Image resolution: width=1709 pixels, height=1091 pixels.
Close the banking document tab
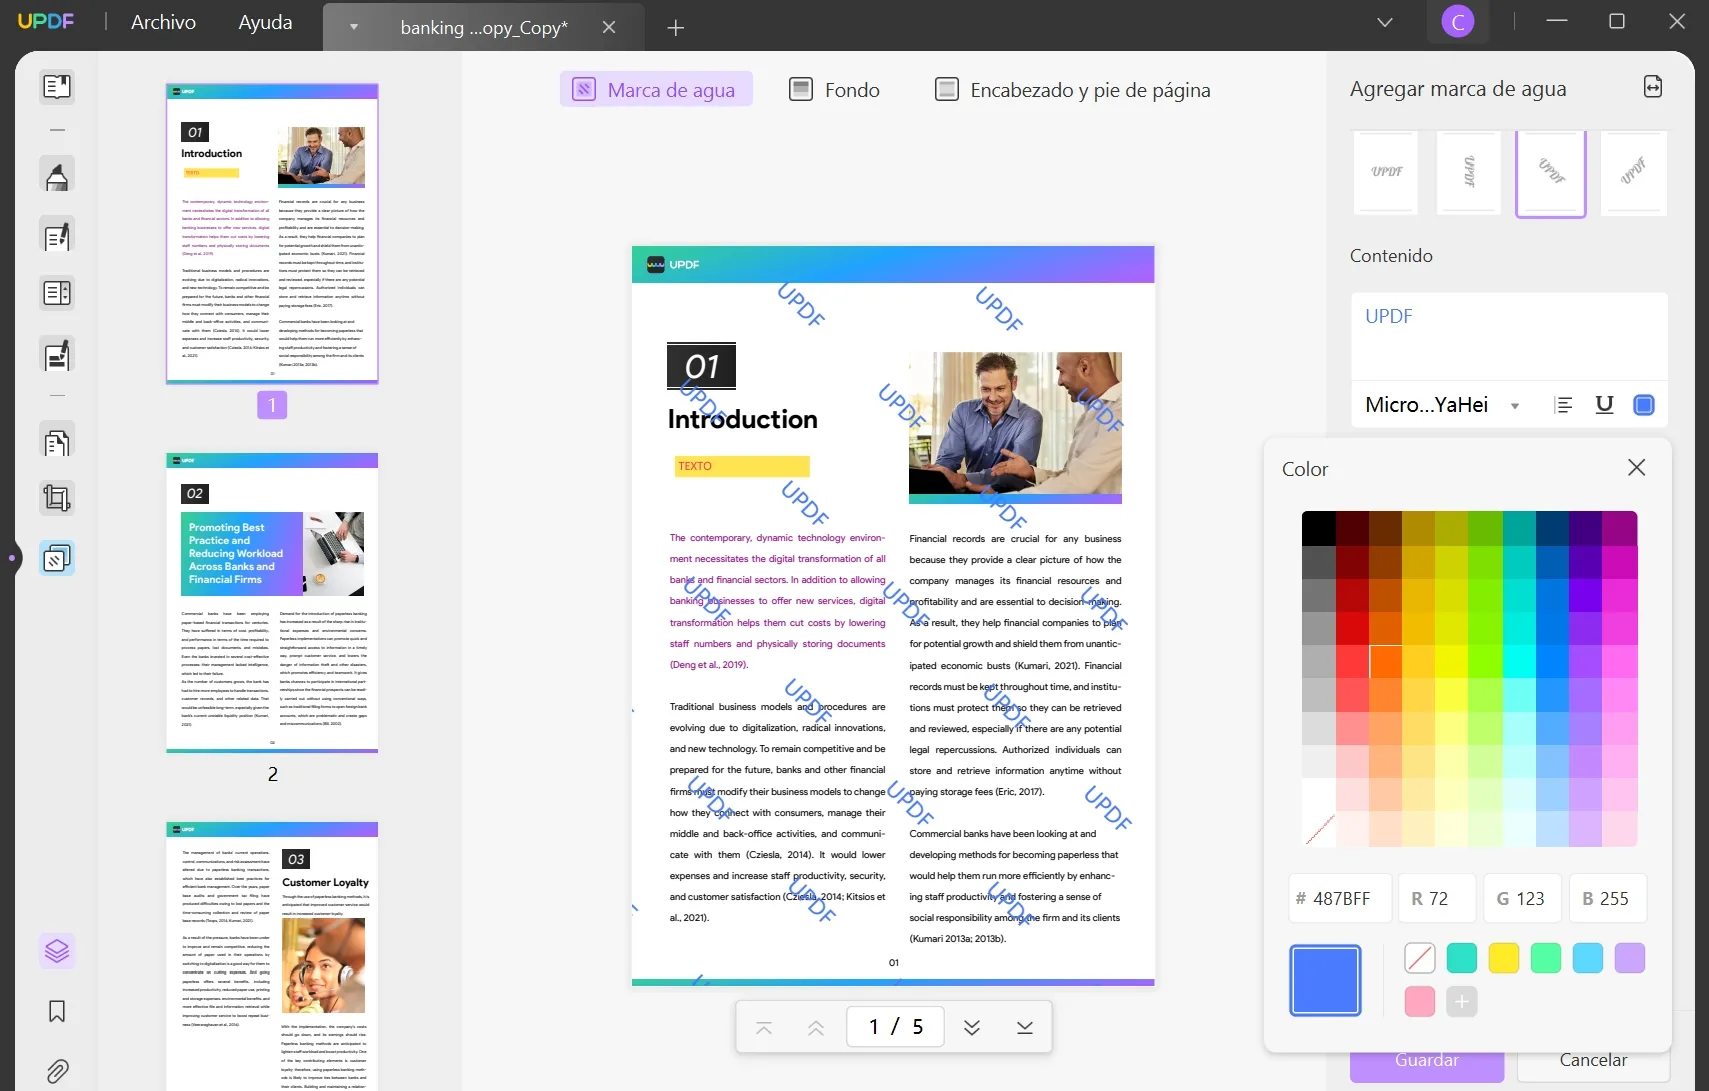point(609,28)
